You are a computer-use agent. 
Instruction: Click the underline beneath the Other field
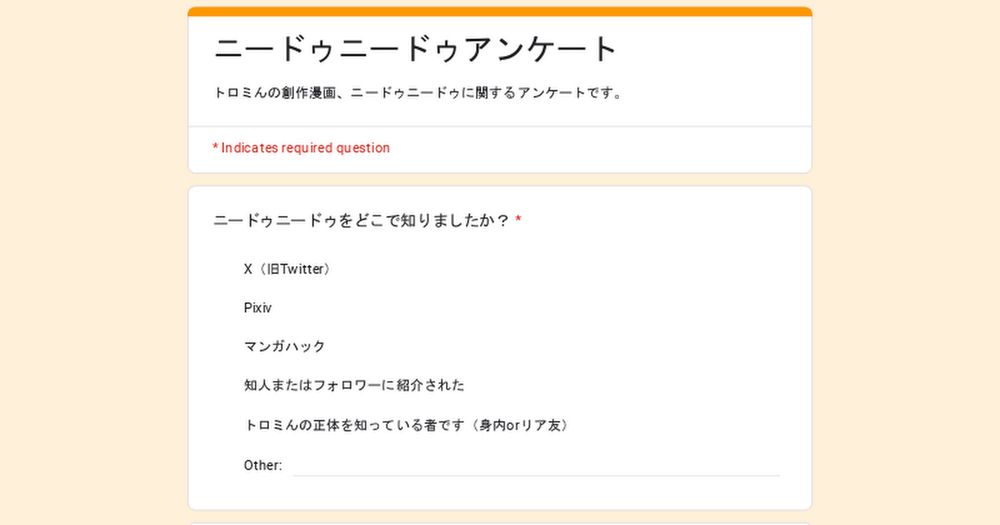[x=536, y=475]
